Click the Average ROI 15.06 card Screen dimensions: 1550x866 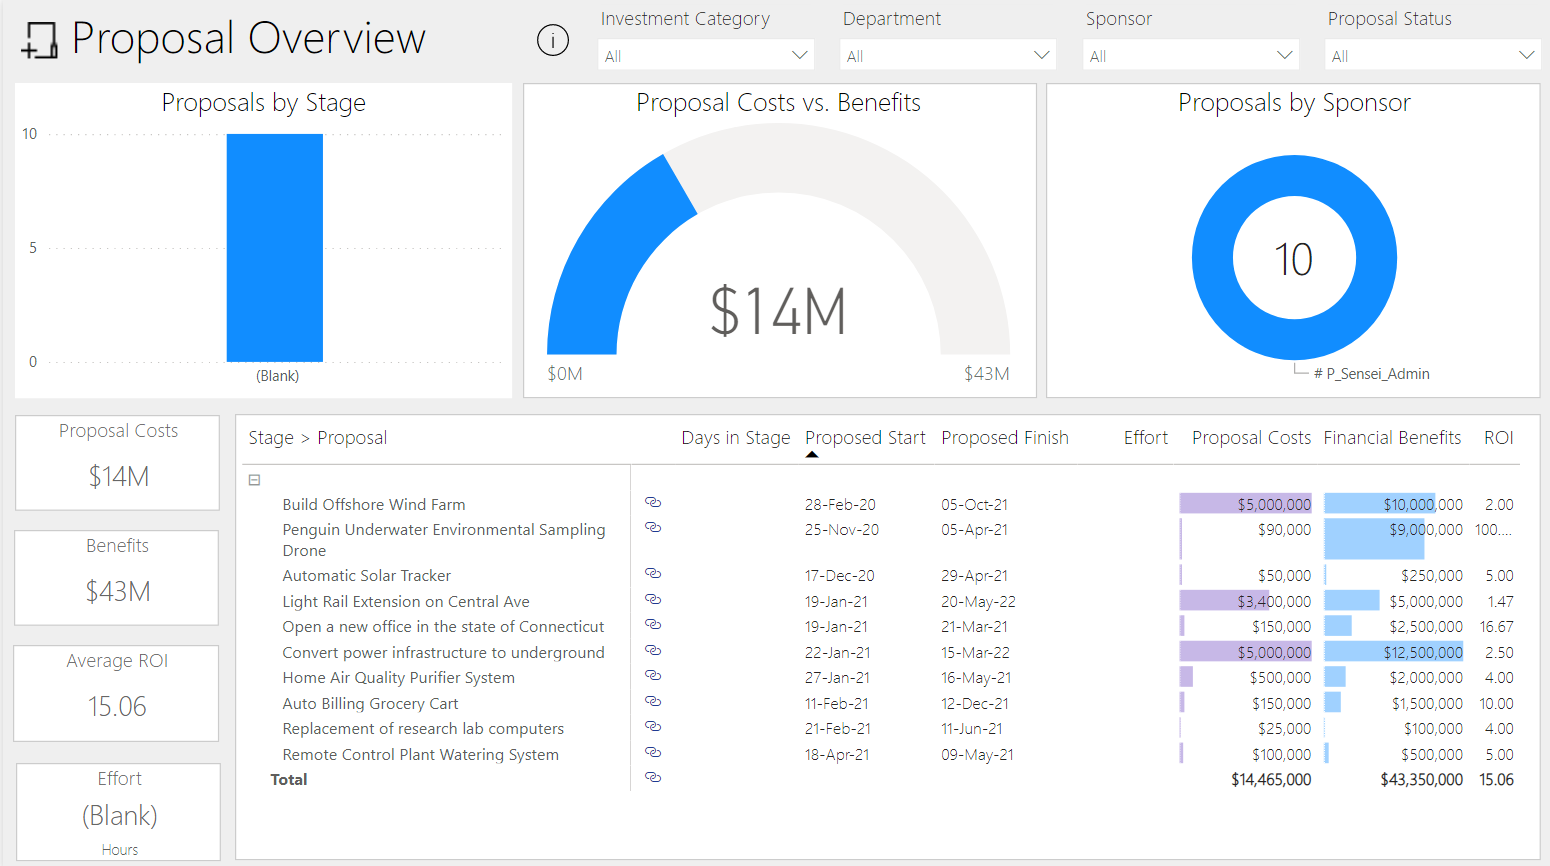[x=116, y=693]
